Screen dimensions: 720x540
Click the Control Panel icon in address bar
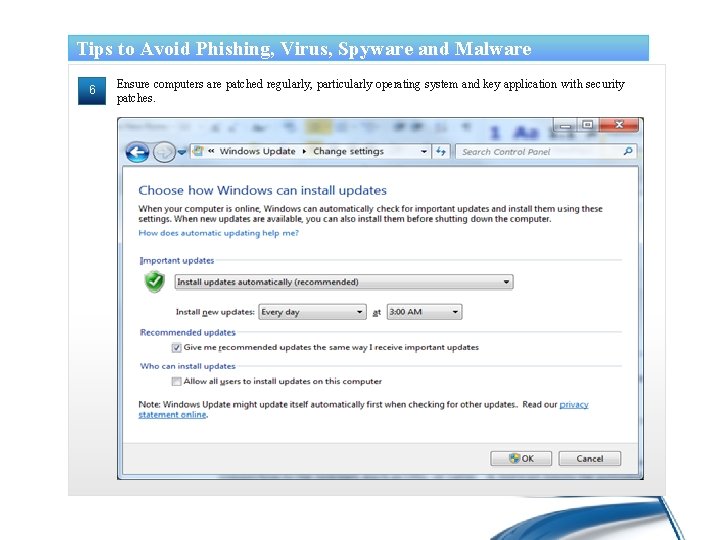198,151
